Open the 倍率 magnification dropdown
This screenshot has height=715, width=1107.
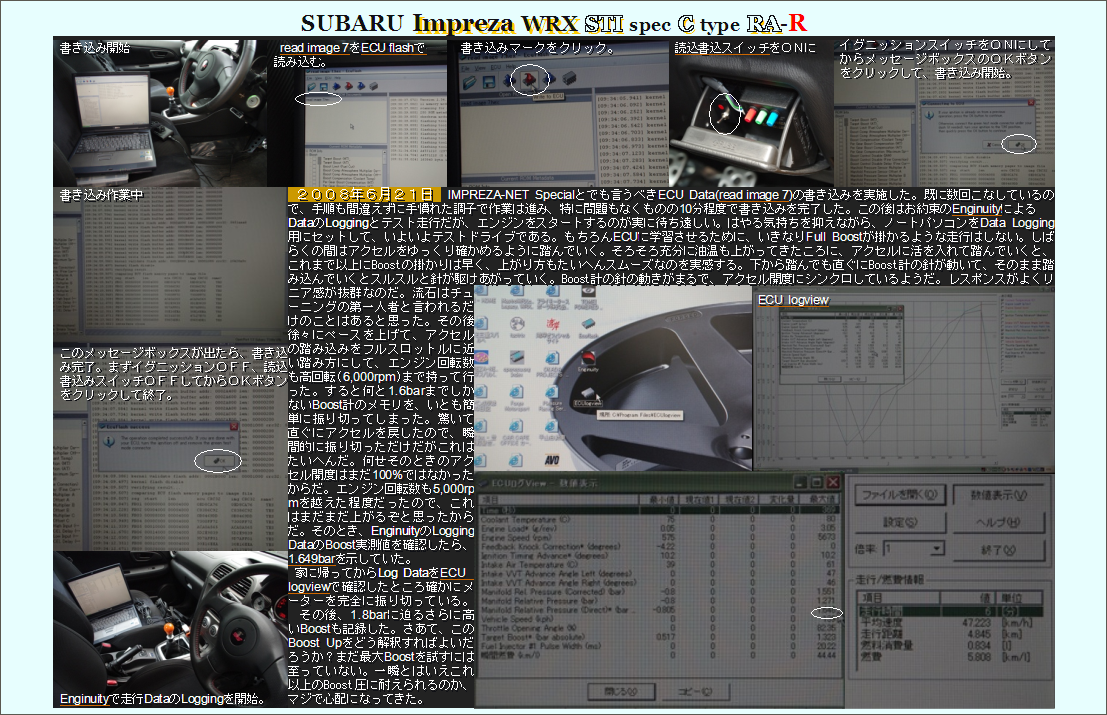pos(936,549)
